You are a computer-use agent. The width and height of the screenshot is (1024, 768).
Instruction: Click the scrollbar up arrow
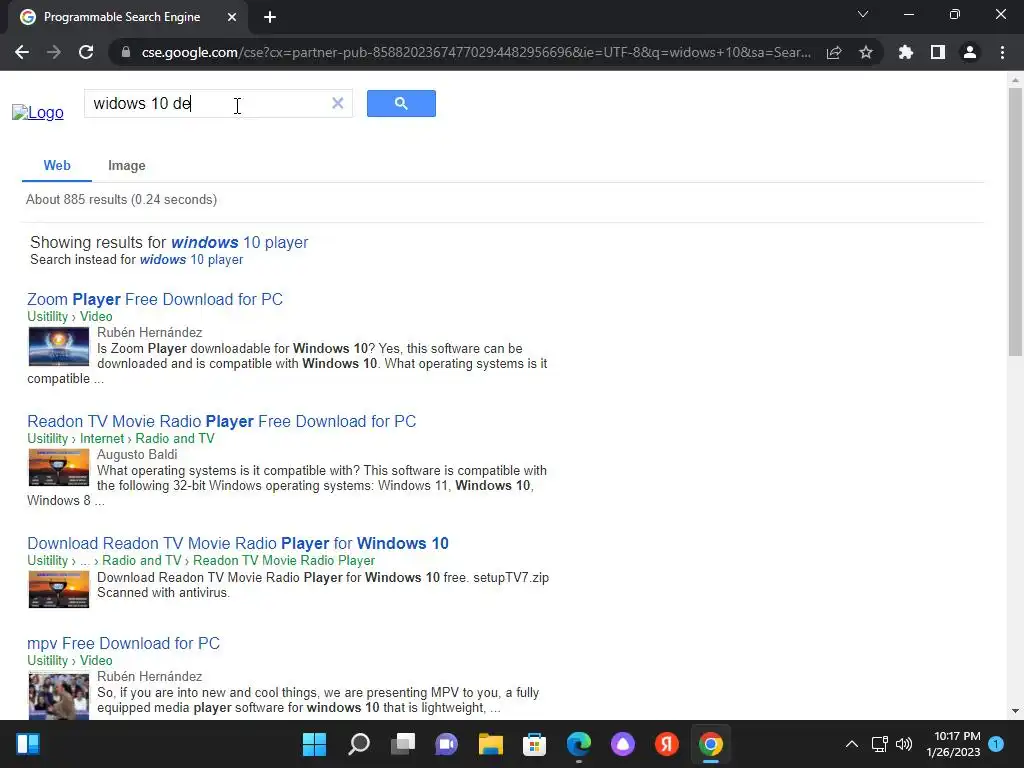pos(1015,80)
